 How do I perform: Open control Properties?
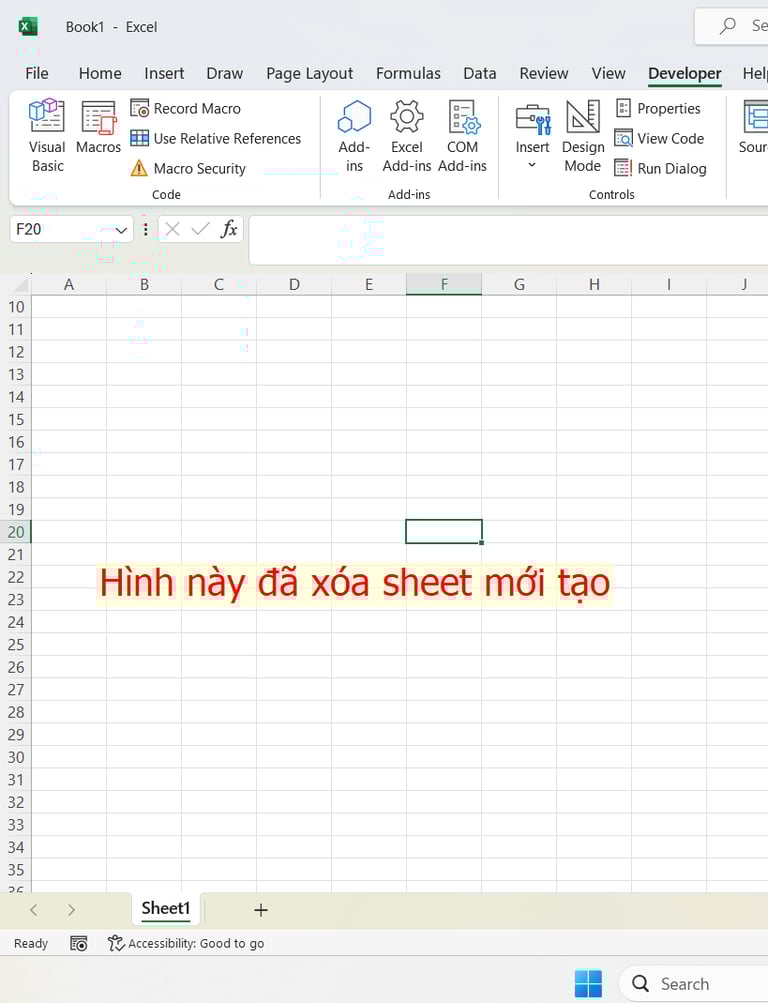coord(658,109)
